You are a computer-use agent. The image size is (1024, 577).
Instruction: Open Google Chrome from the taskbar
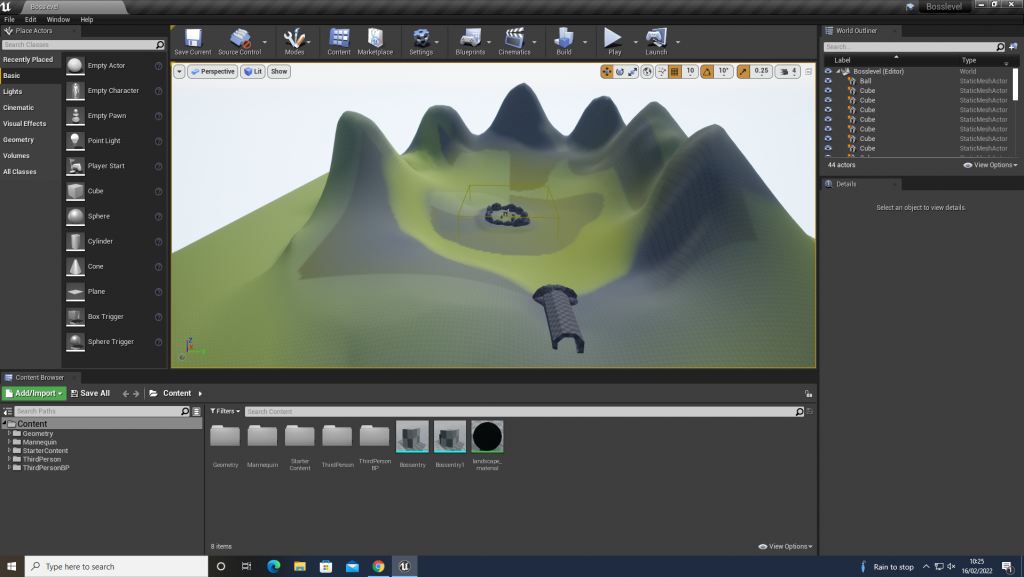pyautogui.click(x=378, y=567)
